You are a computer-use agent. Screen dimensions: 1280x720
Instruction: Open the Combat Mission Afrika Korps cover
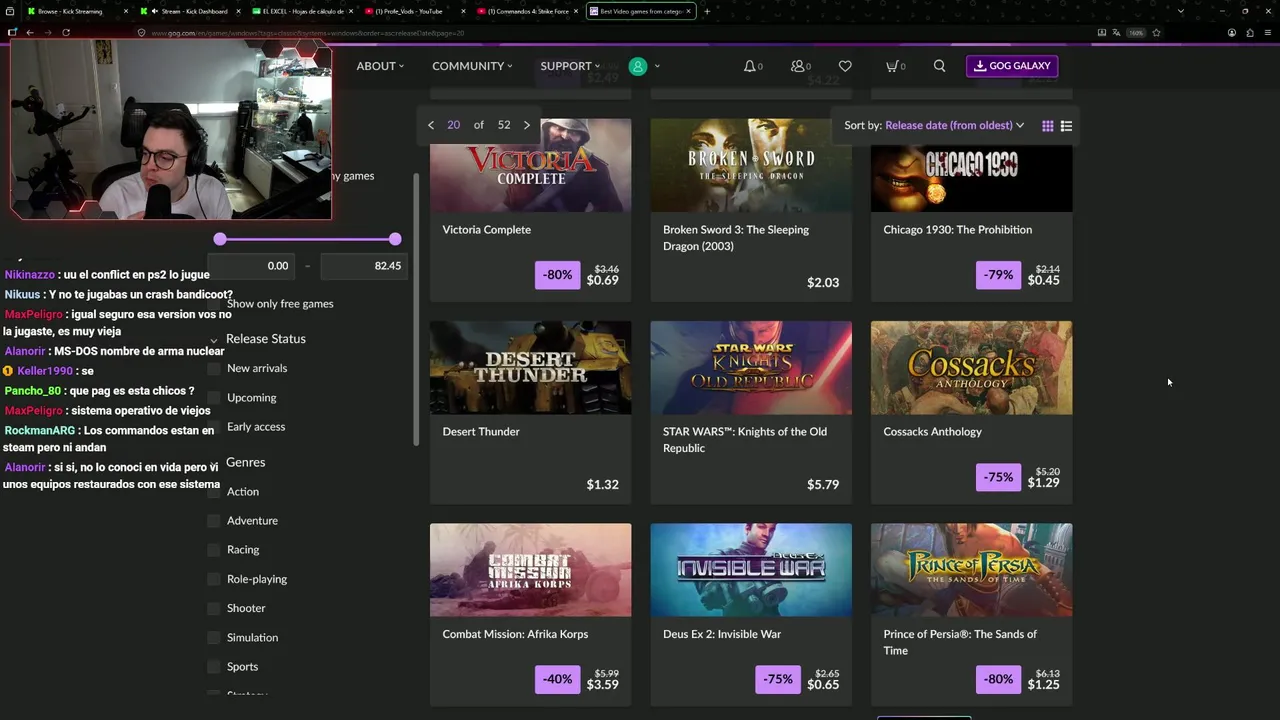click(530, 570)
